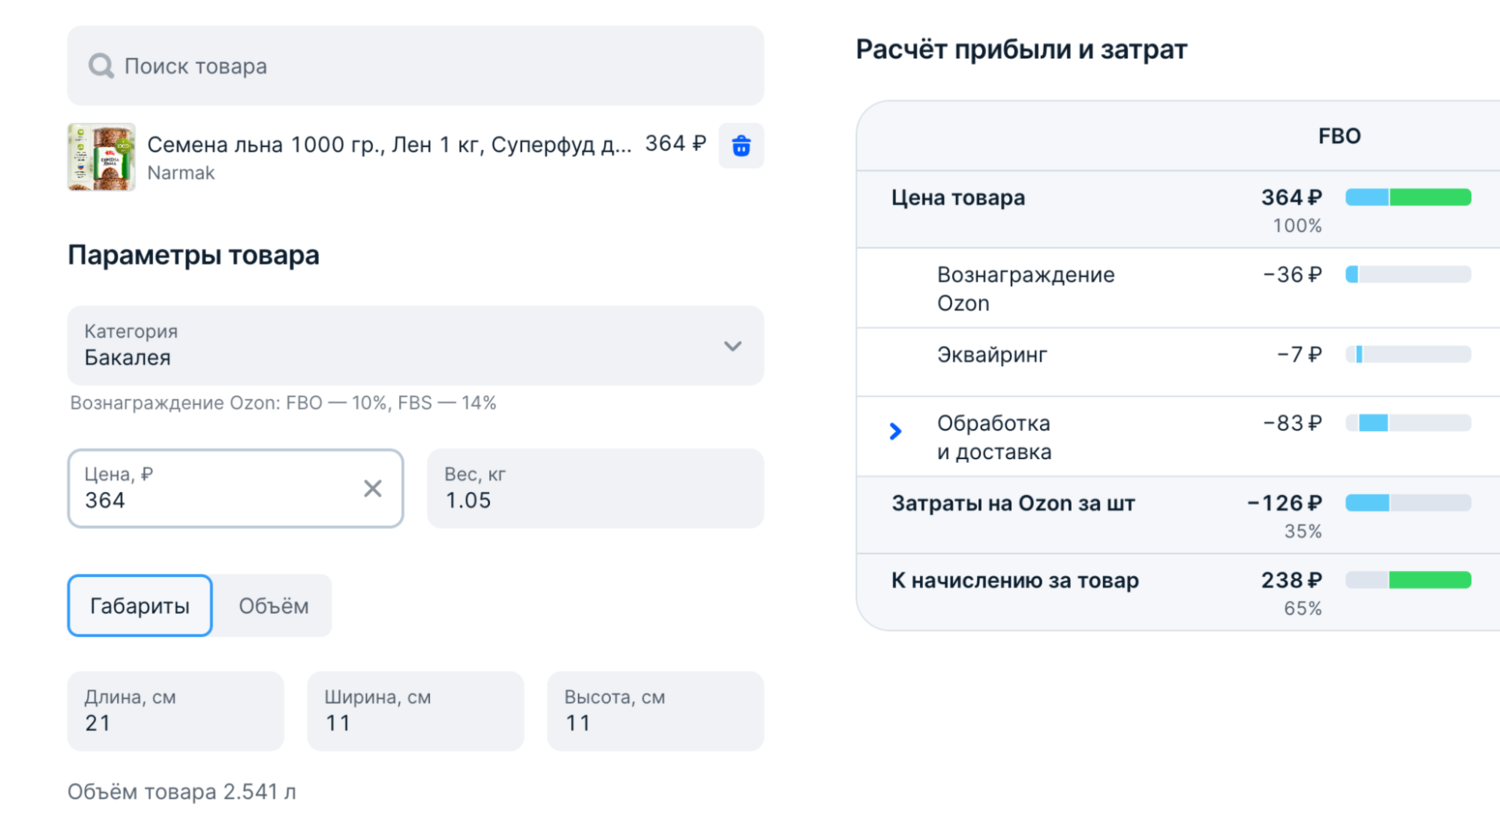Clear the price field with X icon
The image size is (1500, 835).
[372, 488]
